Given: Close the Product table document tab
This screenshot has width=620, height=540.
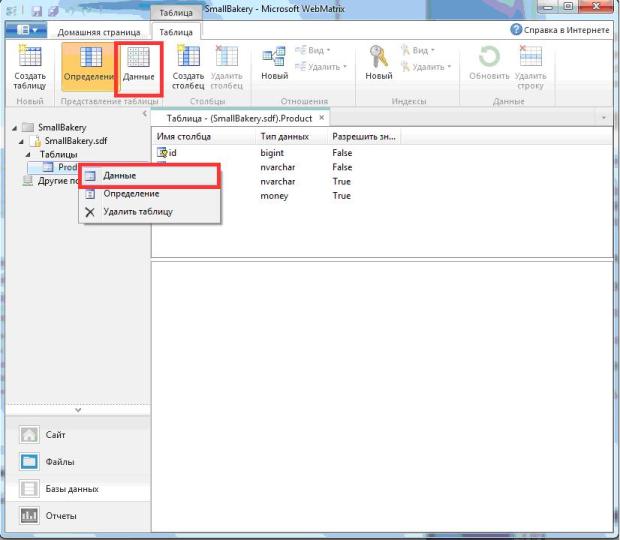Looking at the screenshot, I should point(322,117).
